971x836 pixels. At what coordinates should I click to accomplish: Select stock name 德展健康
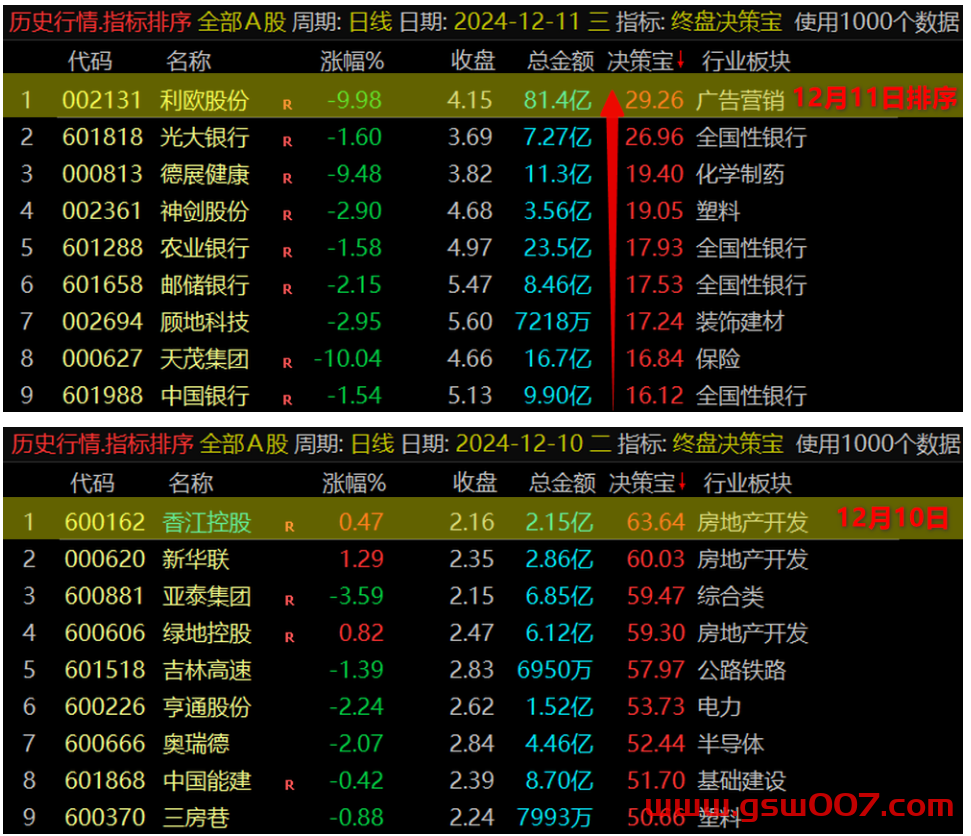pos(204,174)
